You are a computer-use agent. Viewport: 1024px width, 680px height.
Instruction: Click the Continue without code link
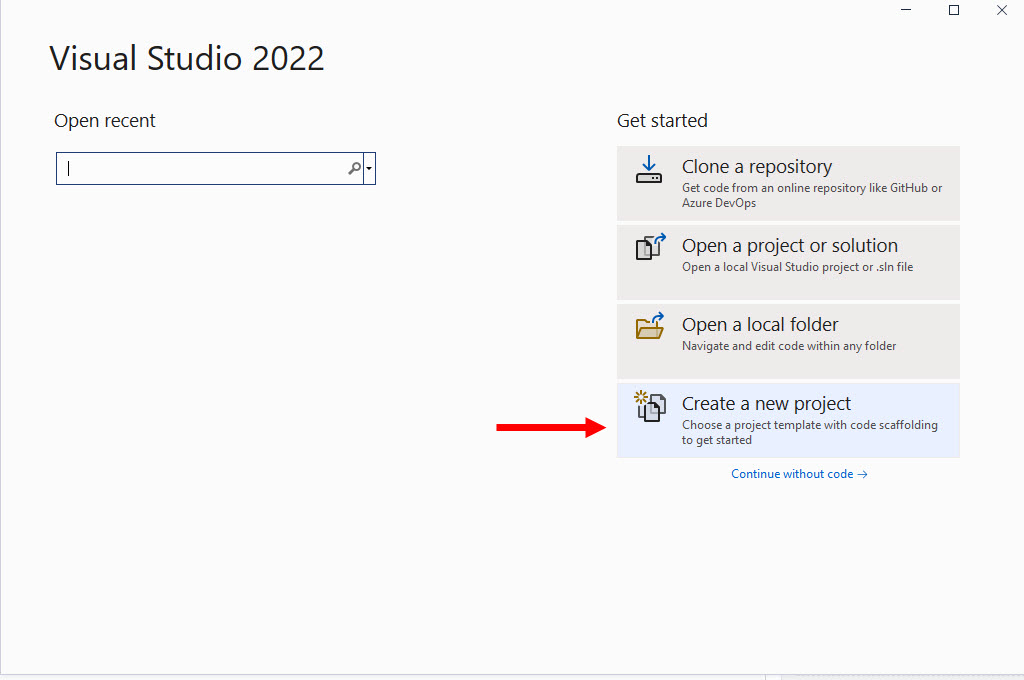tap(793, 473)
